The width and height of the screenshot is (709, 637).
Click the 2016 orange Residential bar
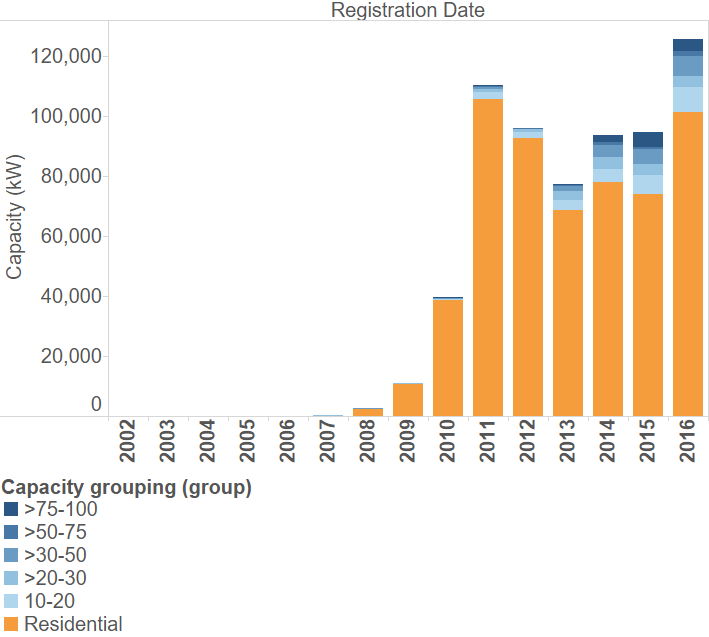(x=688, y=263)
